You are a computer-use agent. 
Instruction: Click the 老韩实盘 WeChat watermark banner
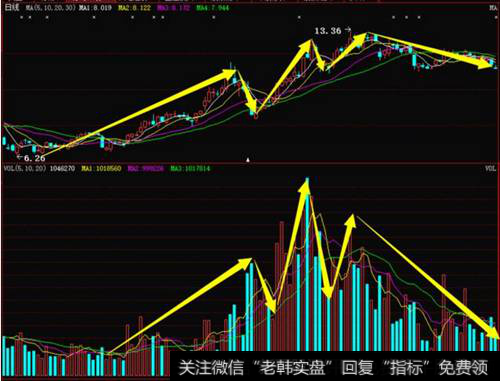[x=334, y=367]
